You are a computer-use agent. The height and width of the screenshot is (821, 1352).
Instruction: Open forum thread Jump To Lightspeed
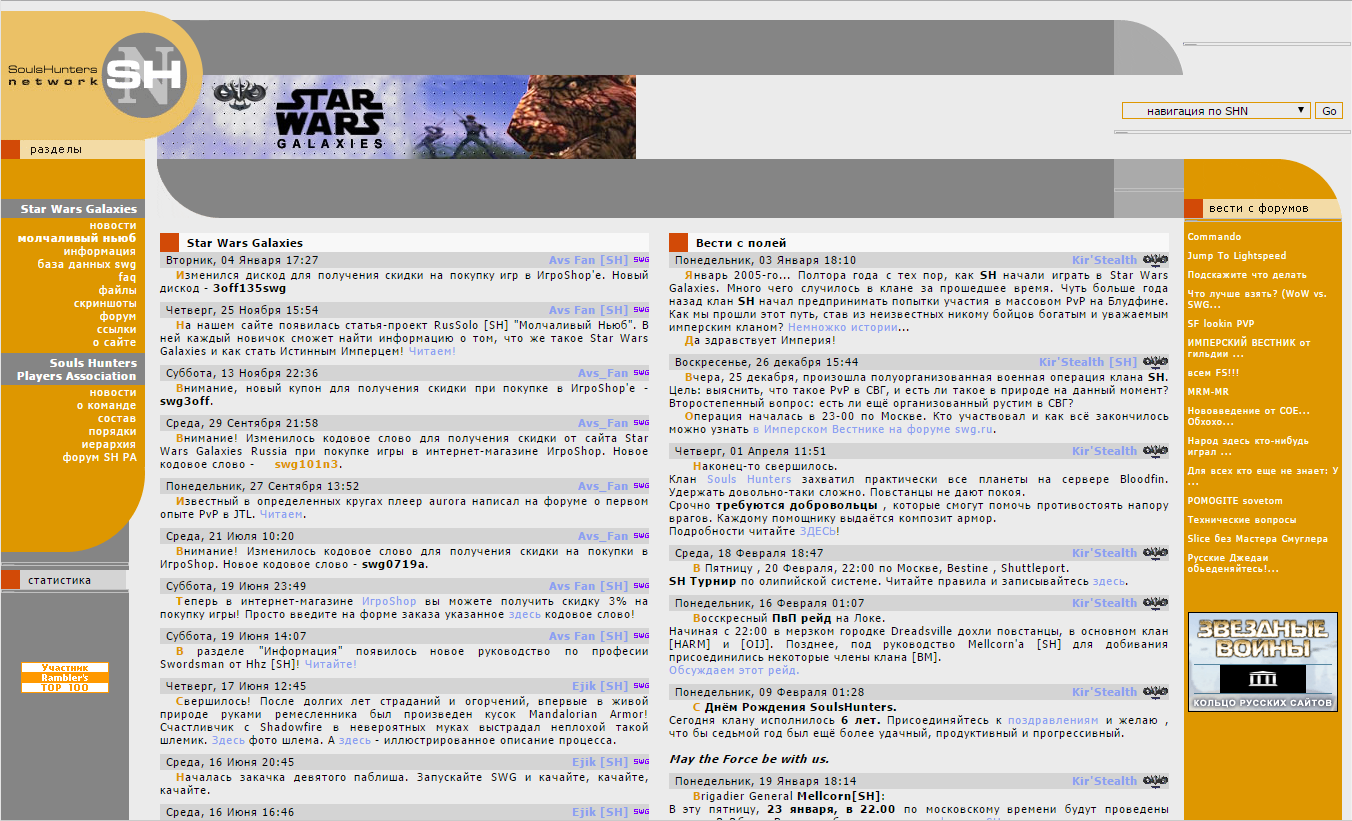point(1237,256)
